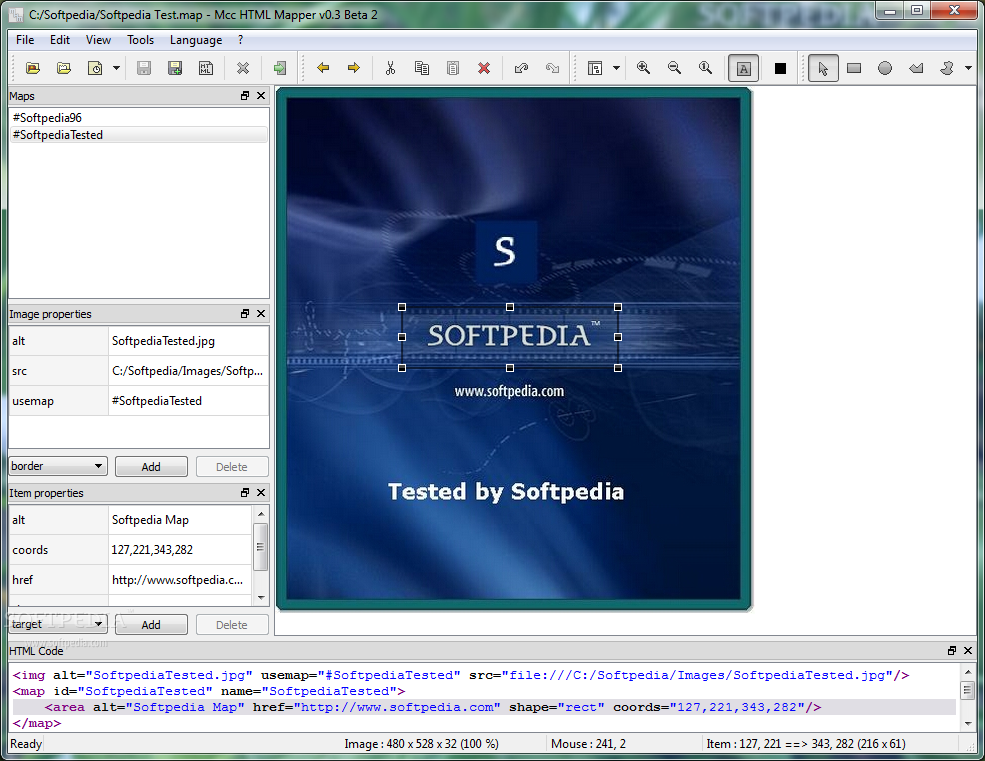
Task: Reset zoom to 100% magnifier icon
Action: (705, 68)
